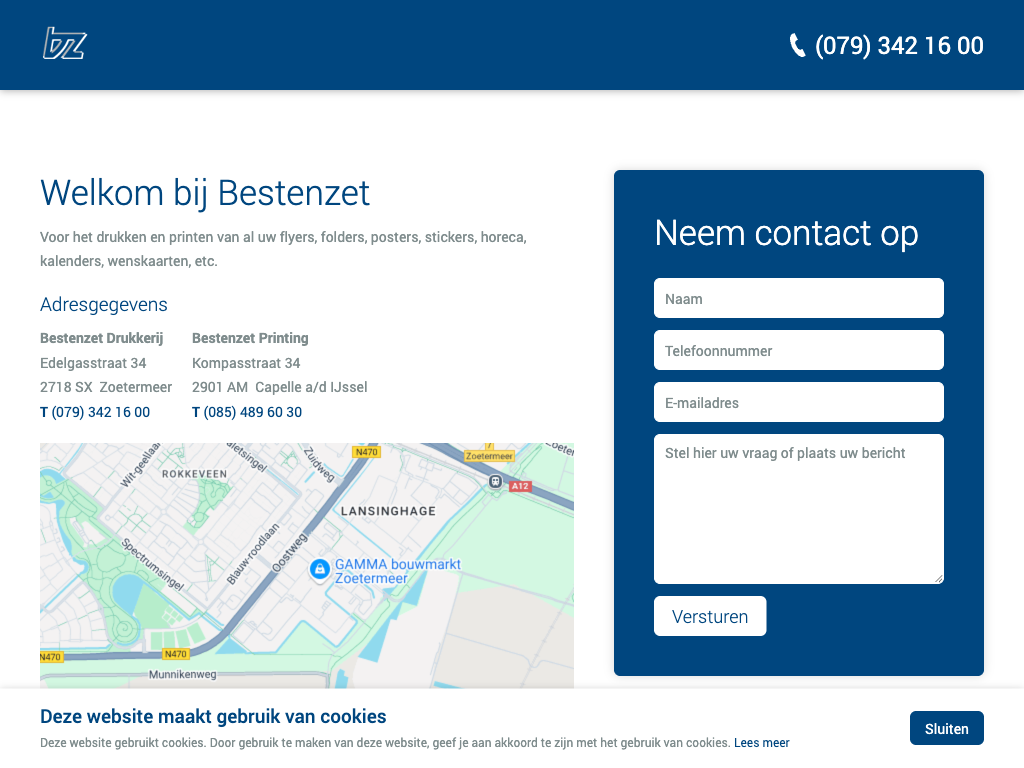Click the Lansinghage label on the map

389,511
